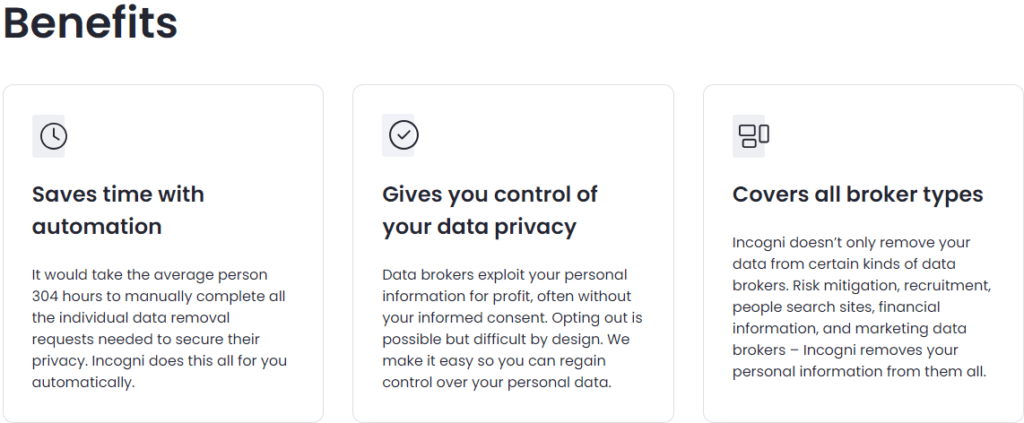Click the layout blocks icon above Covers

pyautogui.click(x=754, y=136)
